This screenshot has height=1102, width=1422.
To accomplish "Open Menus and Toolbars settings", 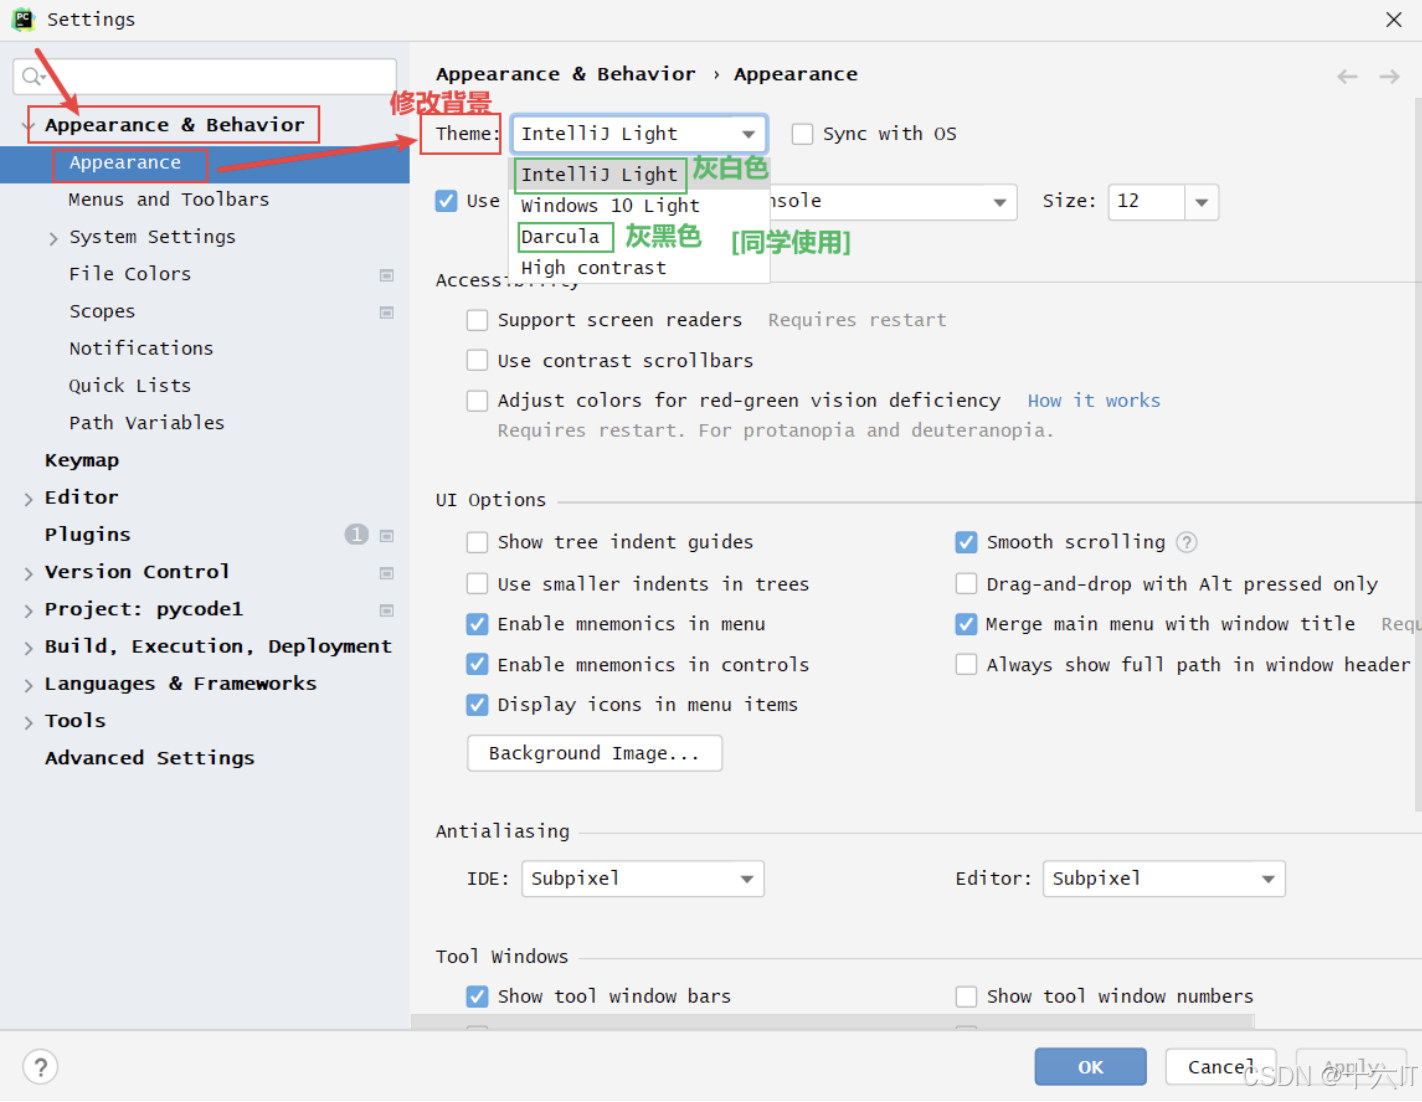I will pyautogui.click(x=168, y=199).
